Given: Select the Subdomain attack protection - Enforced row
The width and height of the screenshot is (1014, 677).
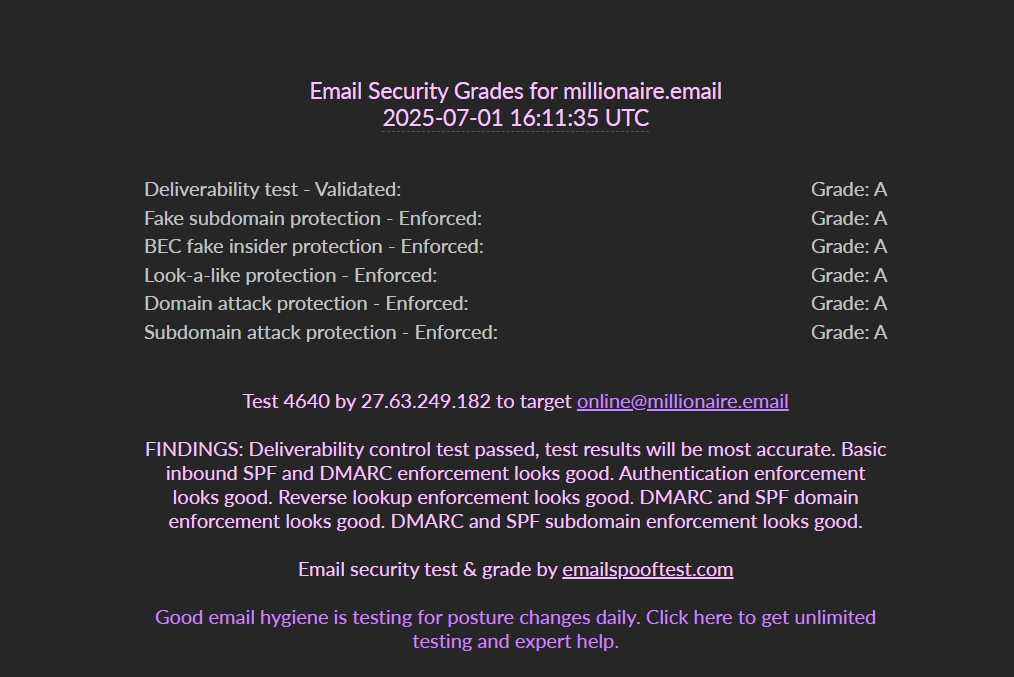Looking at the screenshot, I should pyautogui.click(x=515, y=332).
